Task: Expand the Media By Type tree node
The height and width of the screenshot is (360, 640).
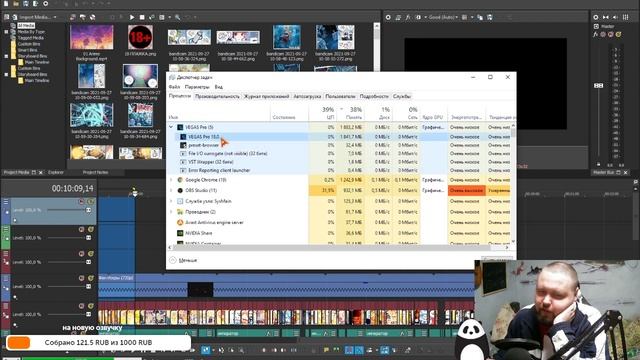Action: click(x=6, y=32)
